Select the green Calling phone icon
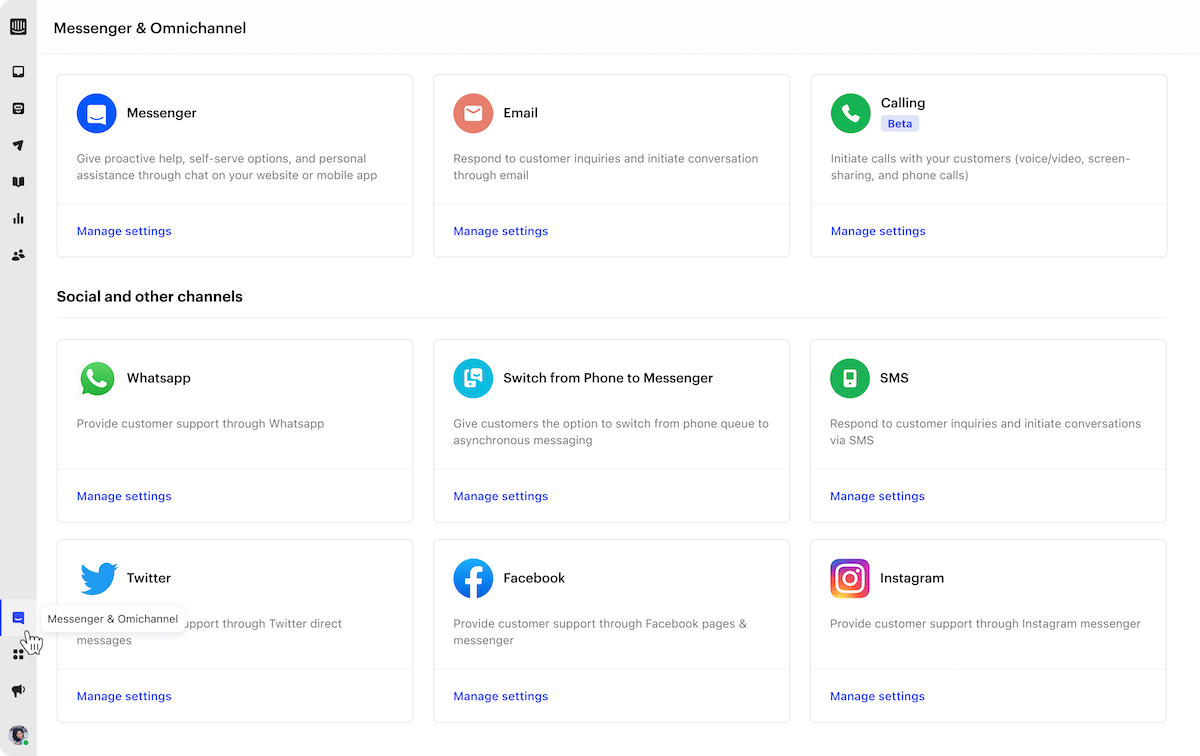1200x756 pixels. click(850, 113)
